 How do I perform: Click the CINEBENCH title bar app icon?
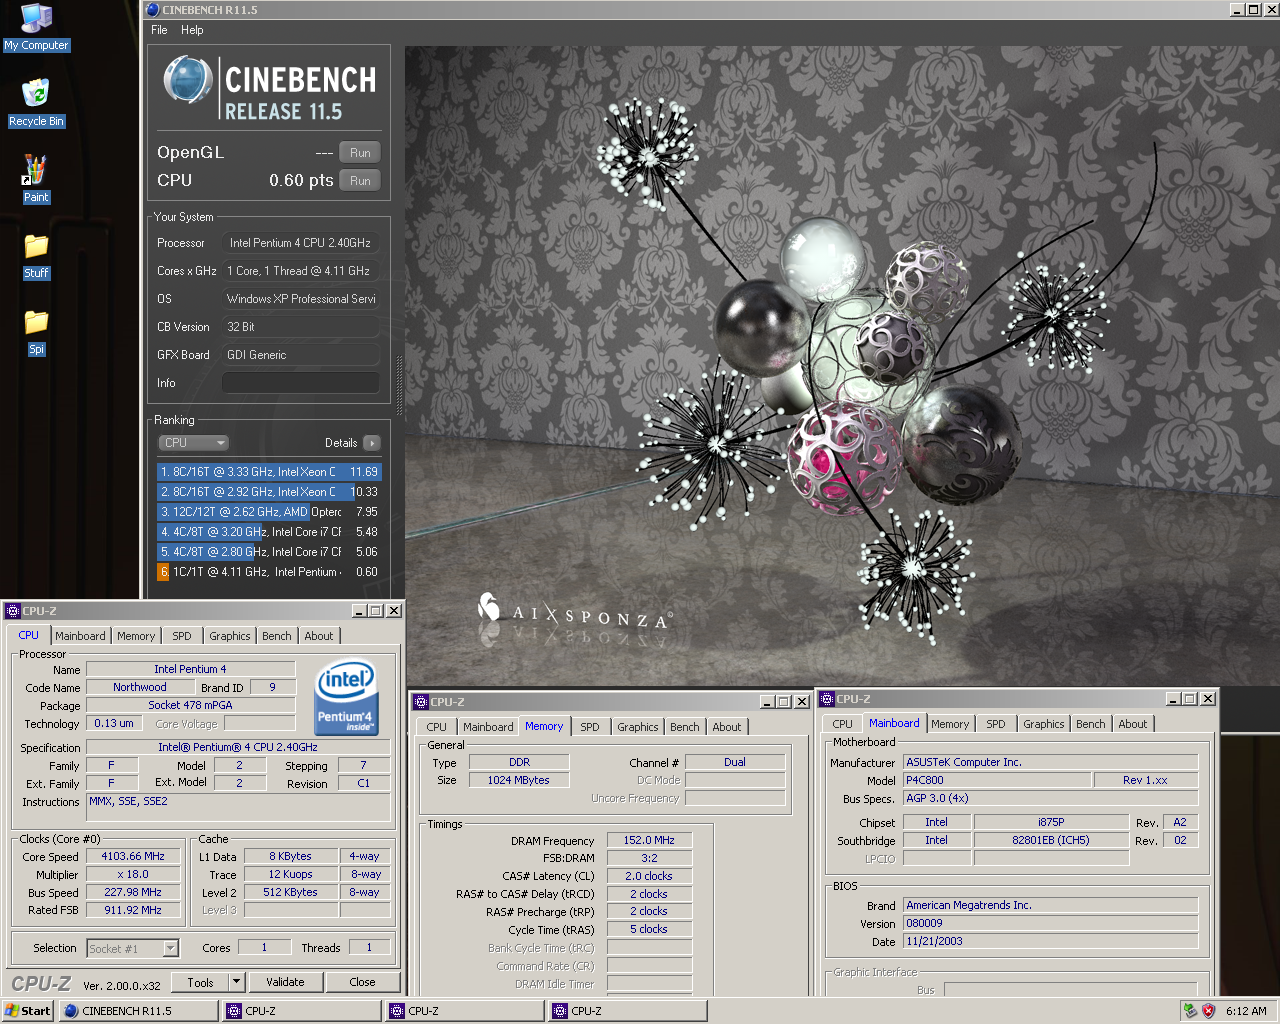[x=152, y=9]
